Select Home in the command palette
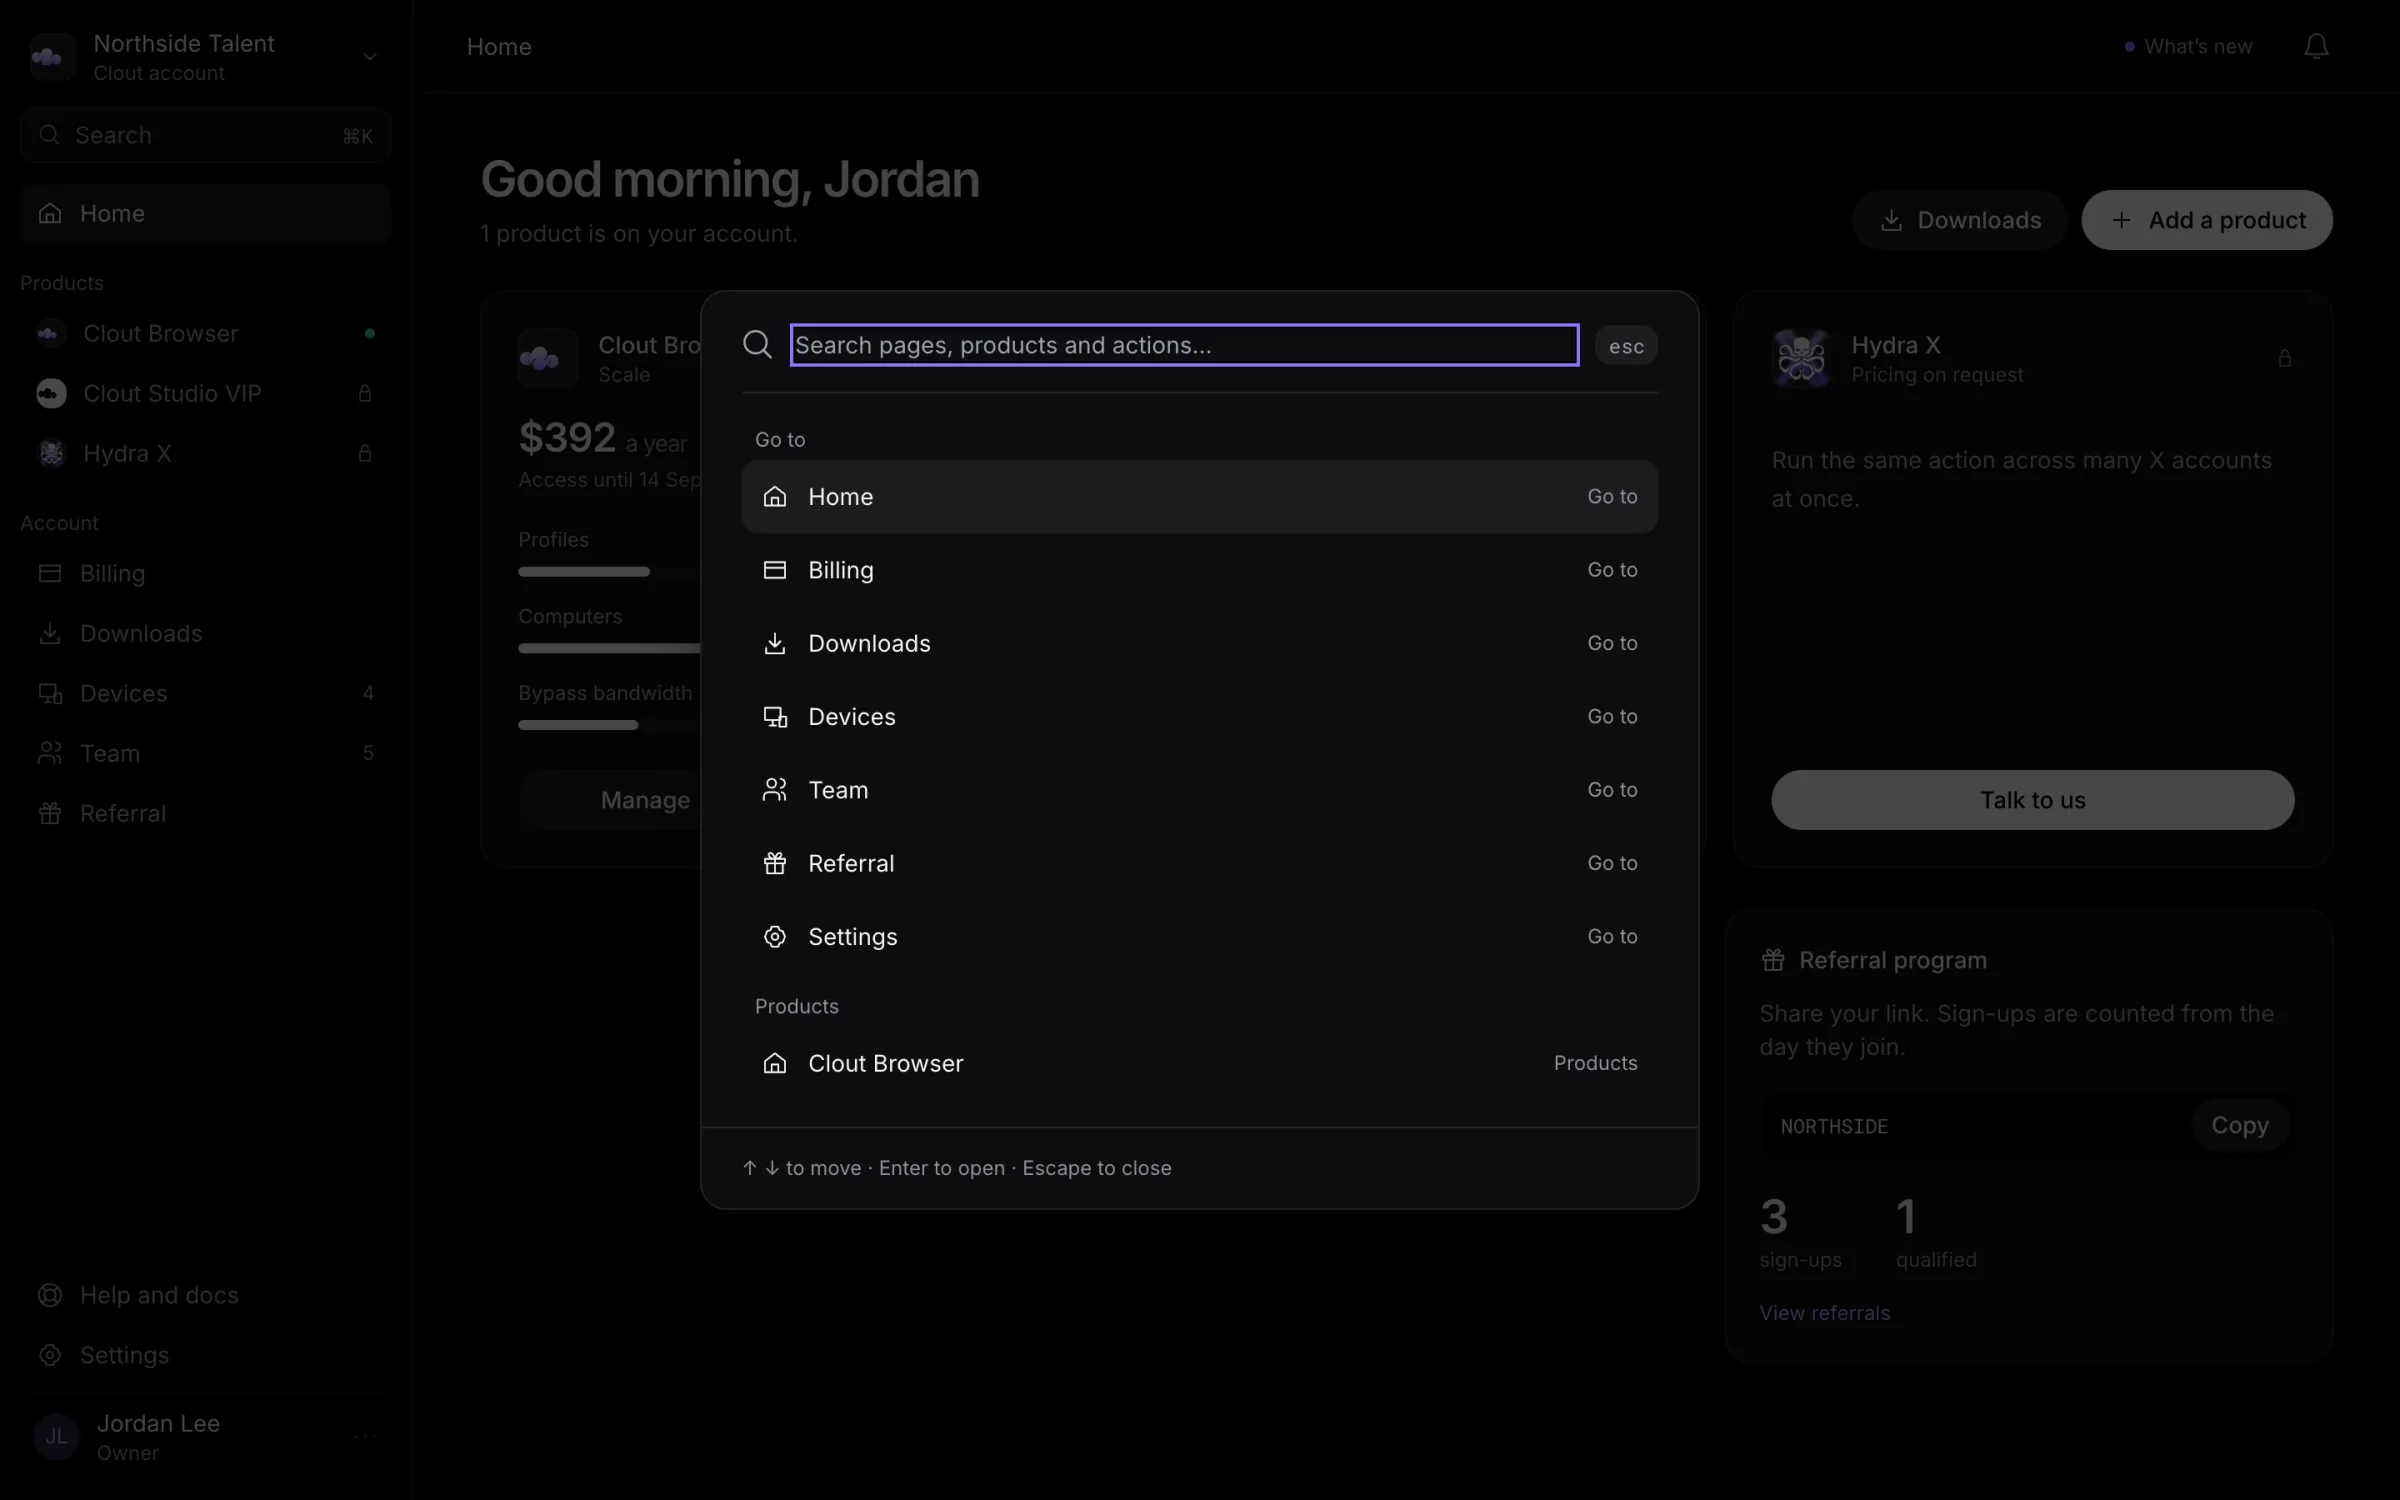This screenshot has width=2400, height=1500. [x=1199, y=497]
